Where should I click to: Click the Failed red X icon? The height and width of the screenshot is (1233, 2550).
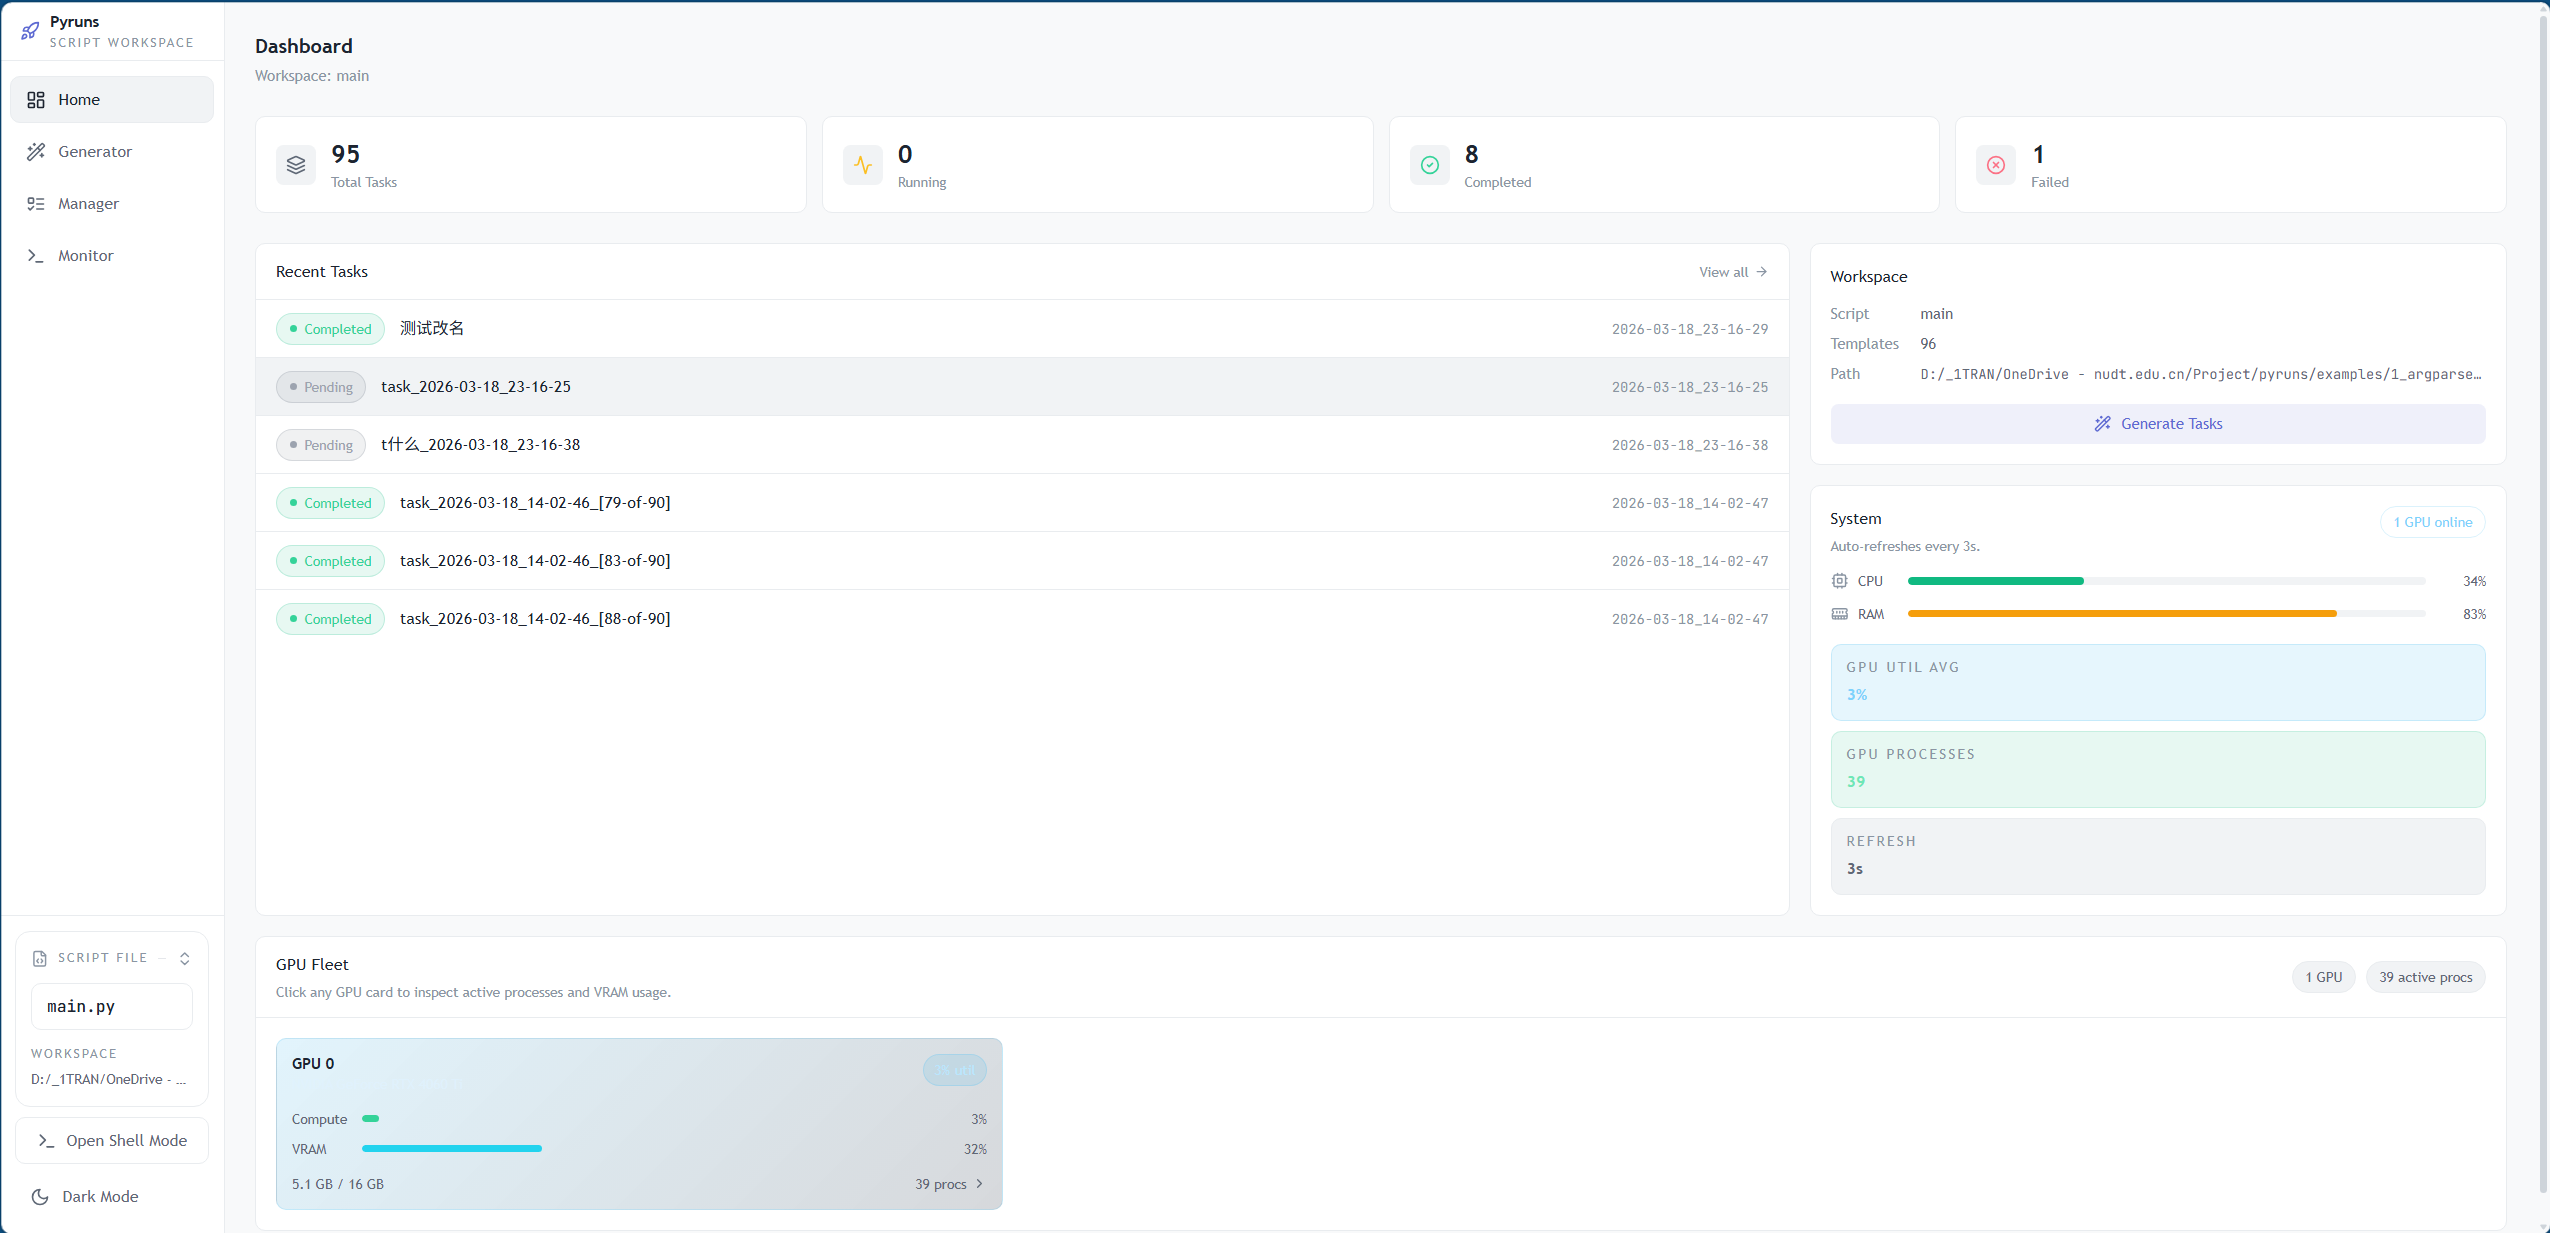pos(1995,165)
